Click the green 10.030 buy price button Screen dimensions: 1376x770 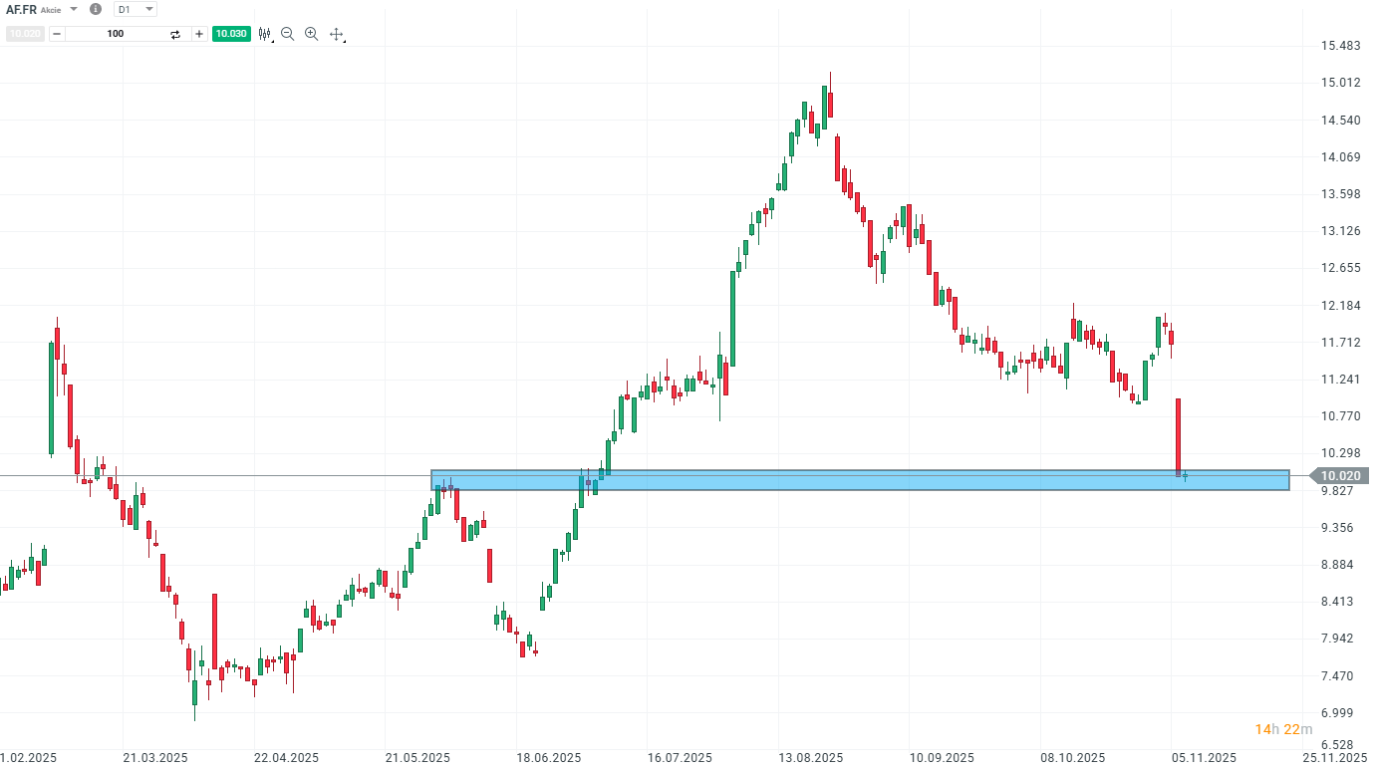point(231,34)
